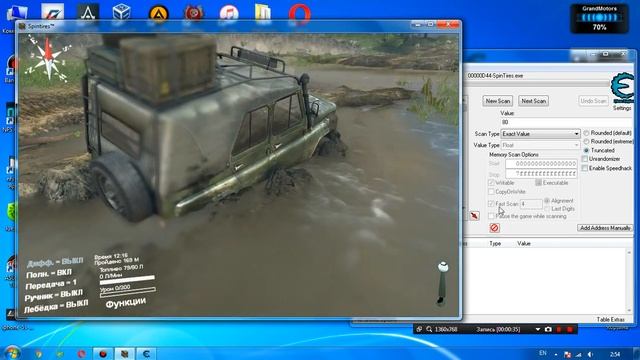Click the network icon in system tray
640x360 pixels.
pyautogui.click(x=578, y=354)
